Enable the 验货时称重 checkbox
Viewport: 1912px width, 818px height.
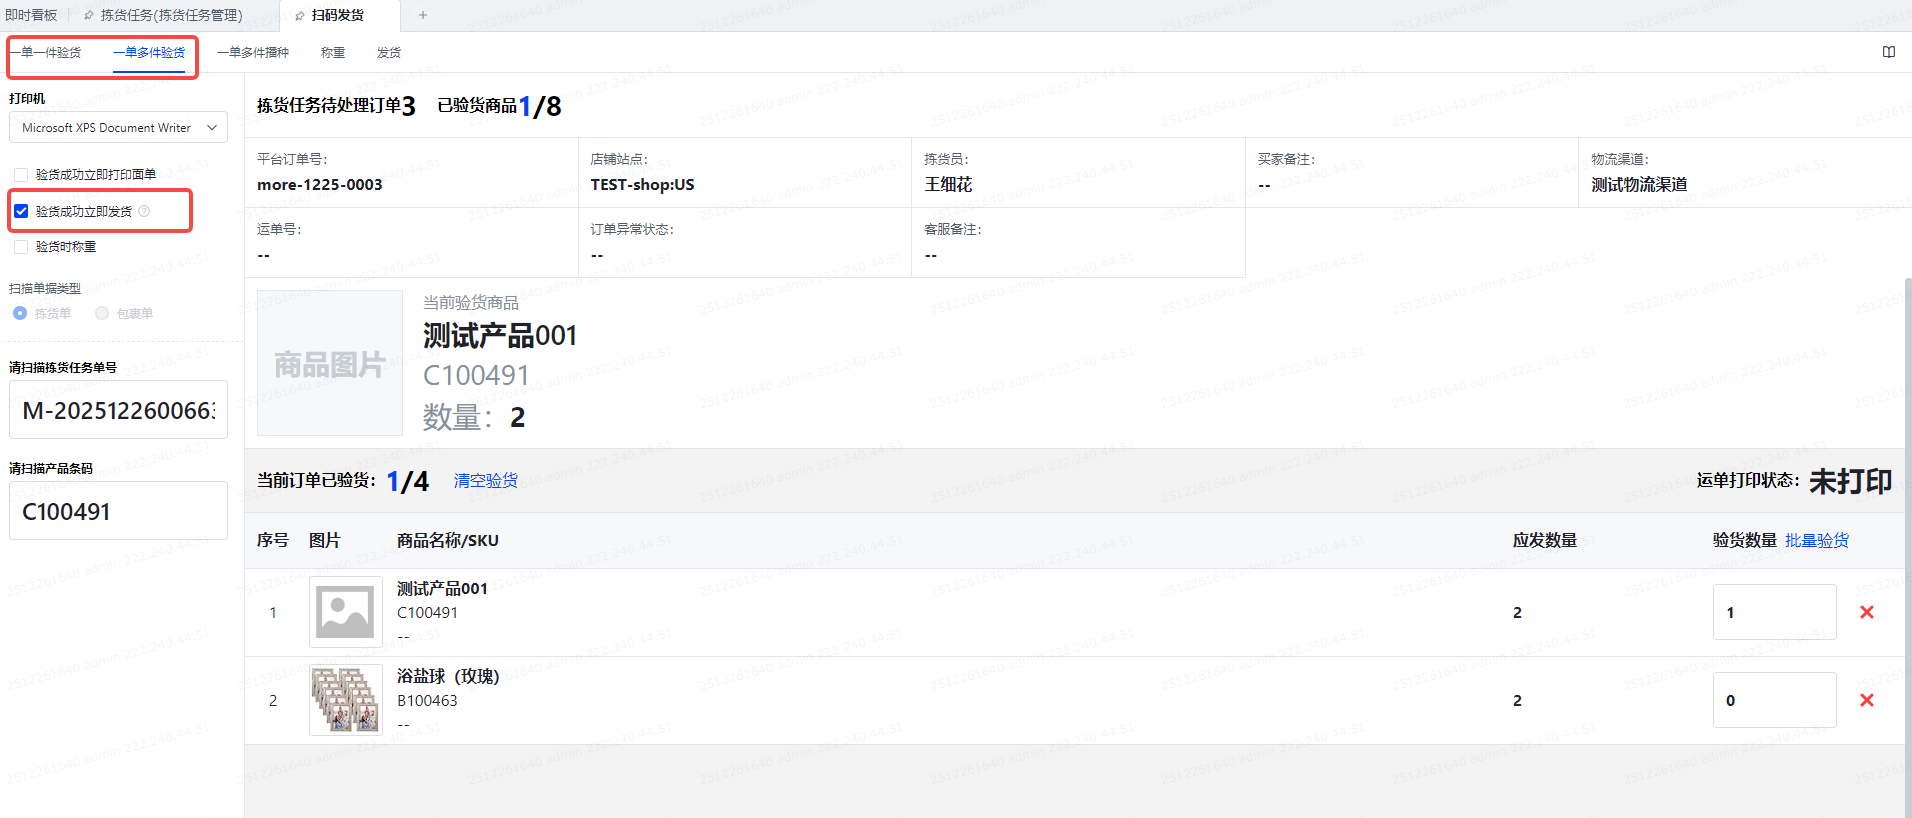click(x=21, y=247)
